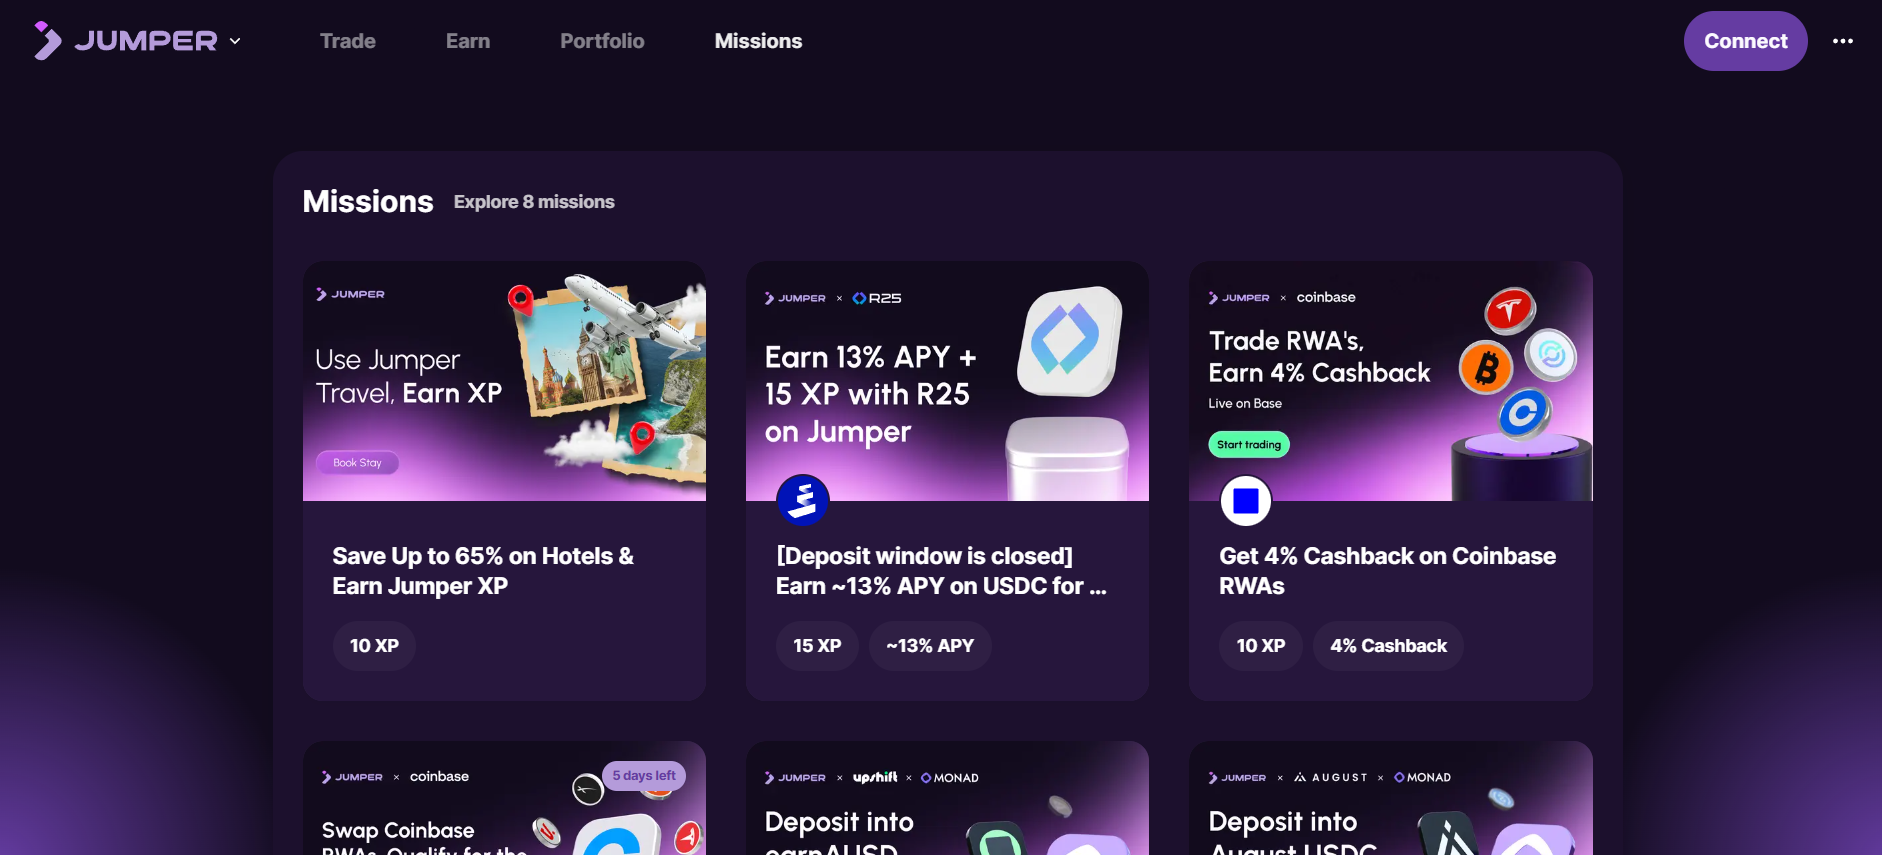The width and height of the screenshot is (1882, 855).
Task: Open the Upshift Monad deposit mission card
Action: (x=947, y=798)
